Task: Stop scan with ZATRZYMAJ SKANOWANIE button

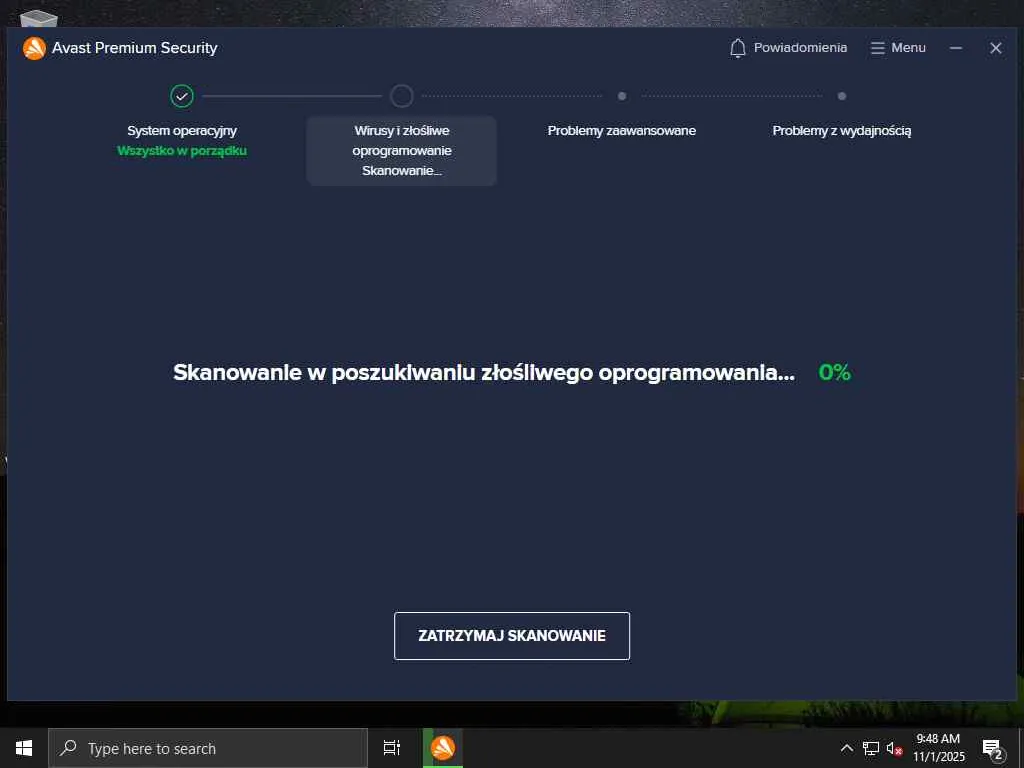Action: click(512, 636)
